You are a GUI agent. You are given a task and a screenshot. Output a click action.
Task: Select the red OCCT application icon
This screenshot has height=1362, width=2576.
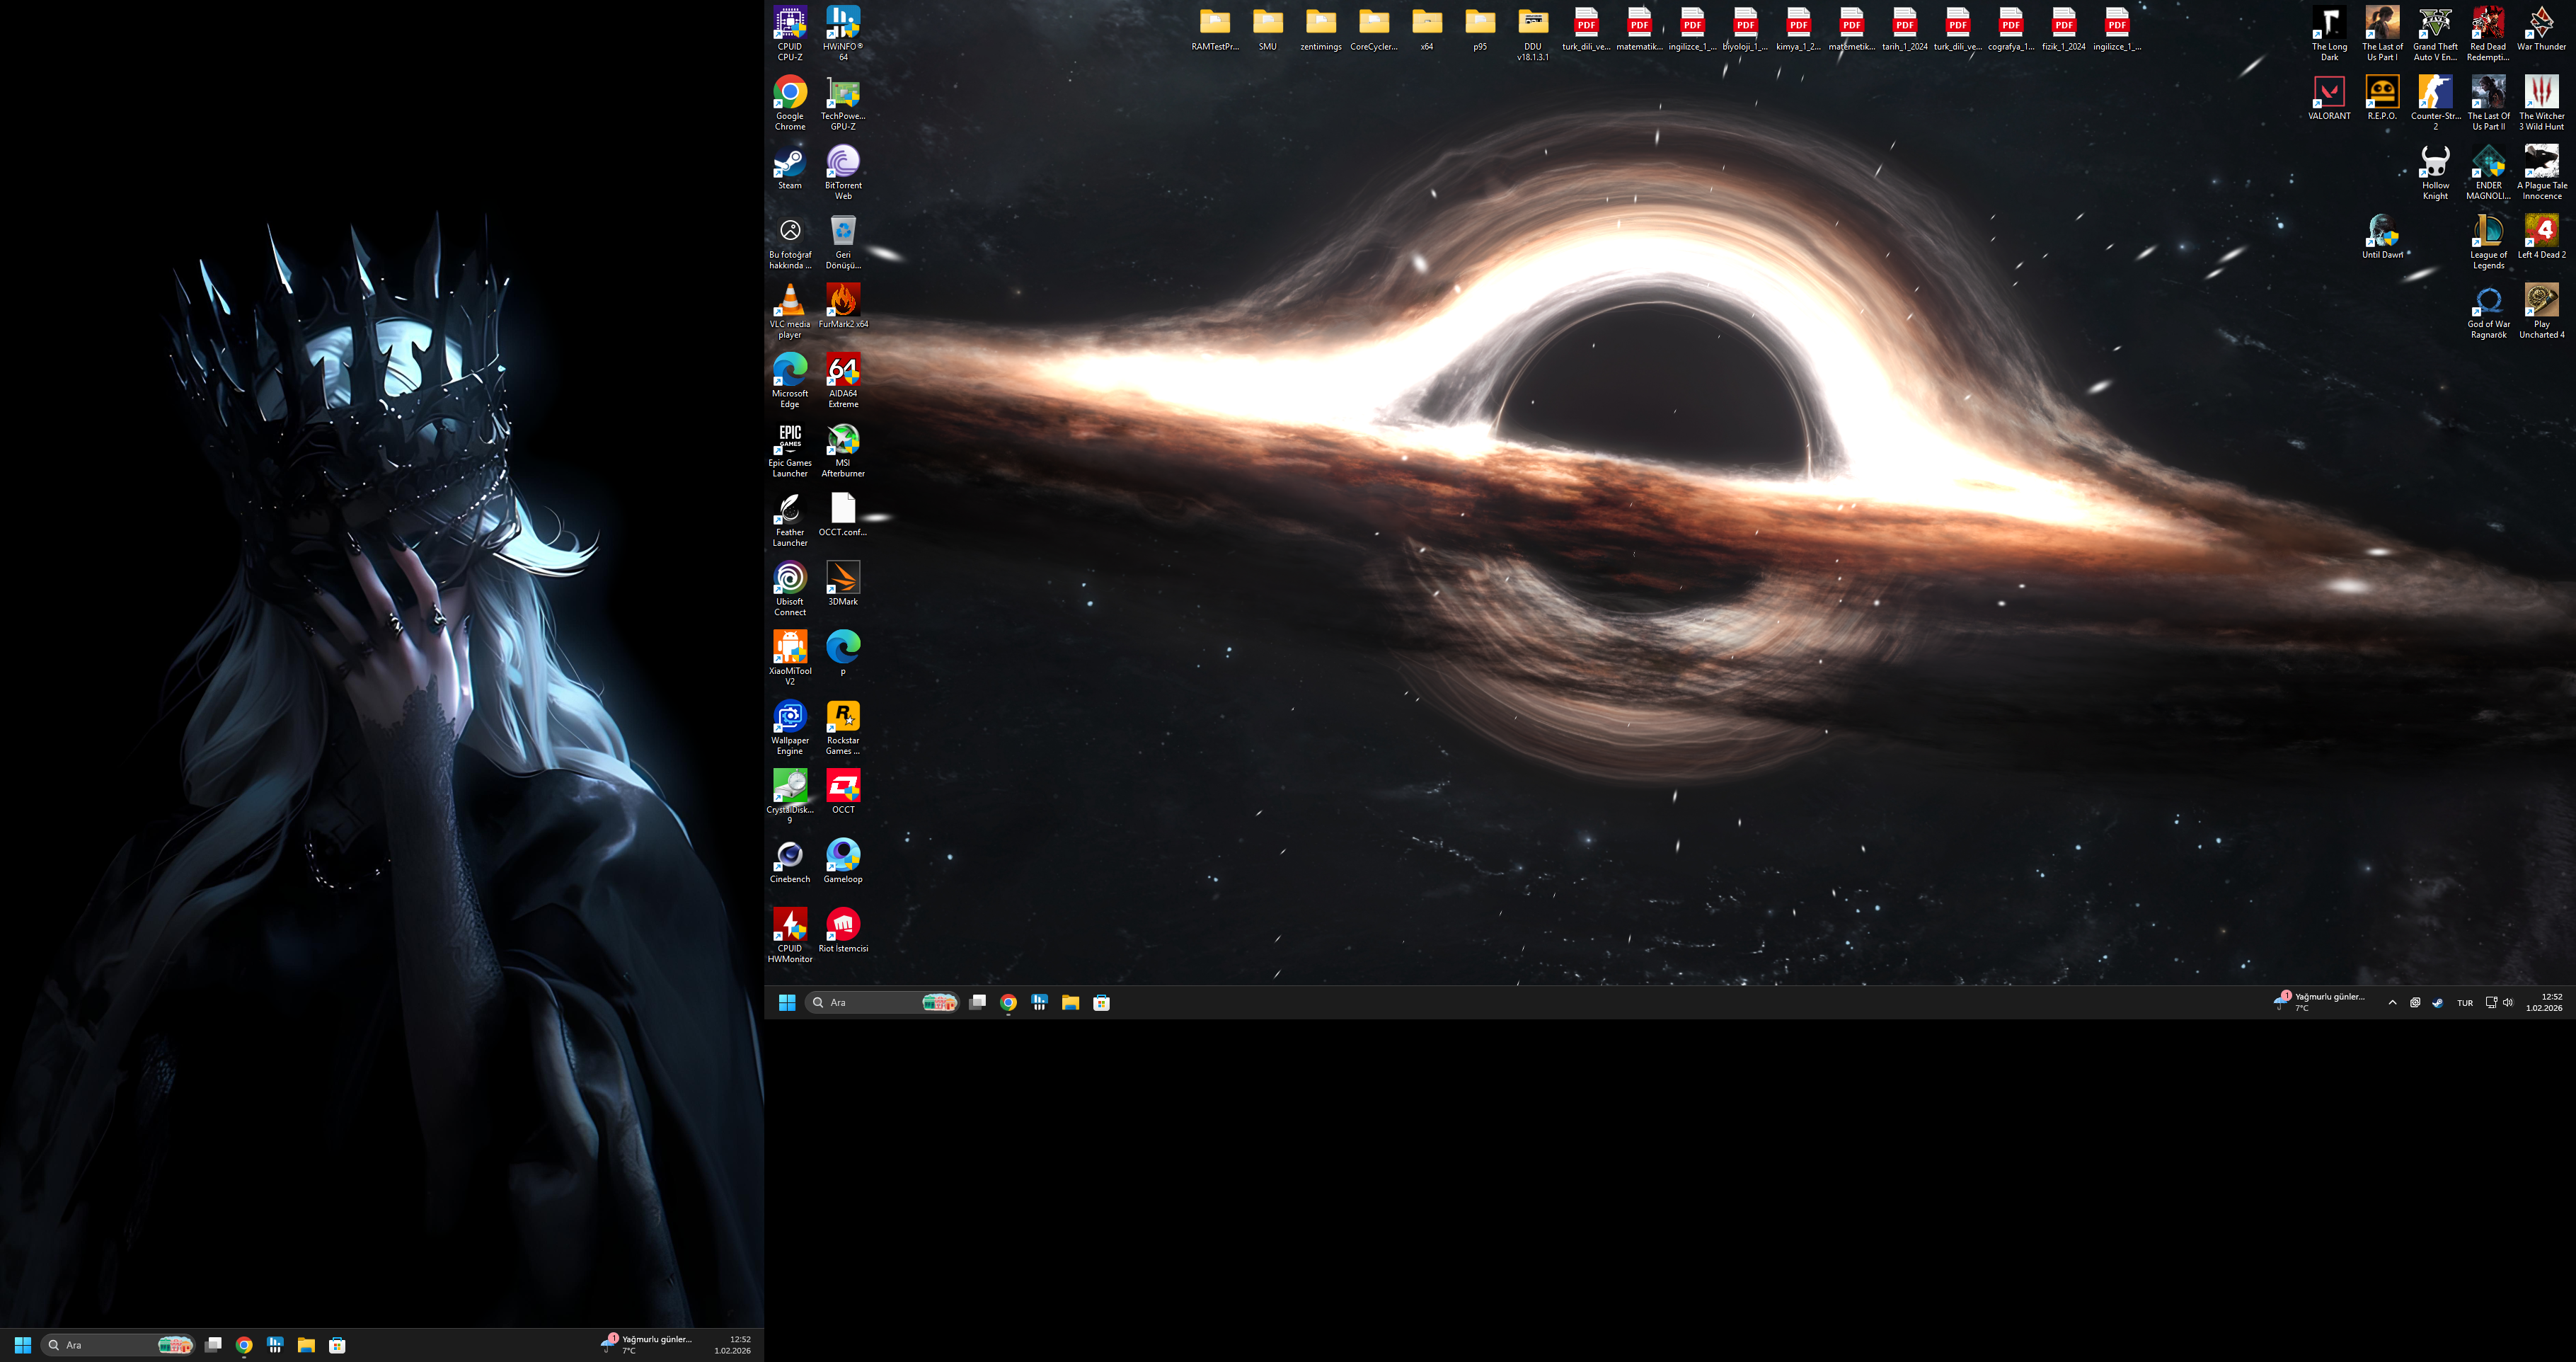click(843, 791)
